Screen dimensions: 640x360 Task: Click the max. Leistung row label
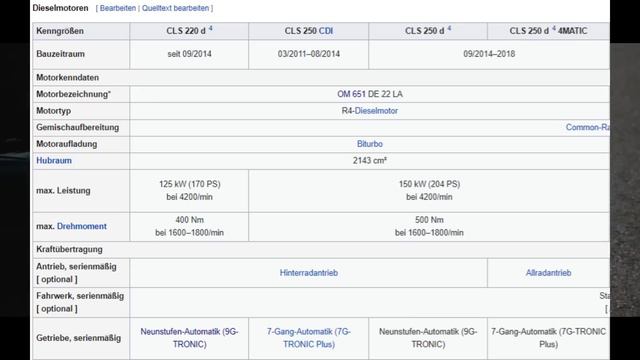[x=63, y=191]
